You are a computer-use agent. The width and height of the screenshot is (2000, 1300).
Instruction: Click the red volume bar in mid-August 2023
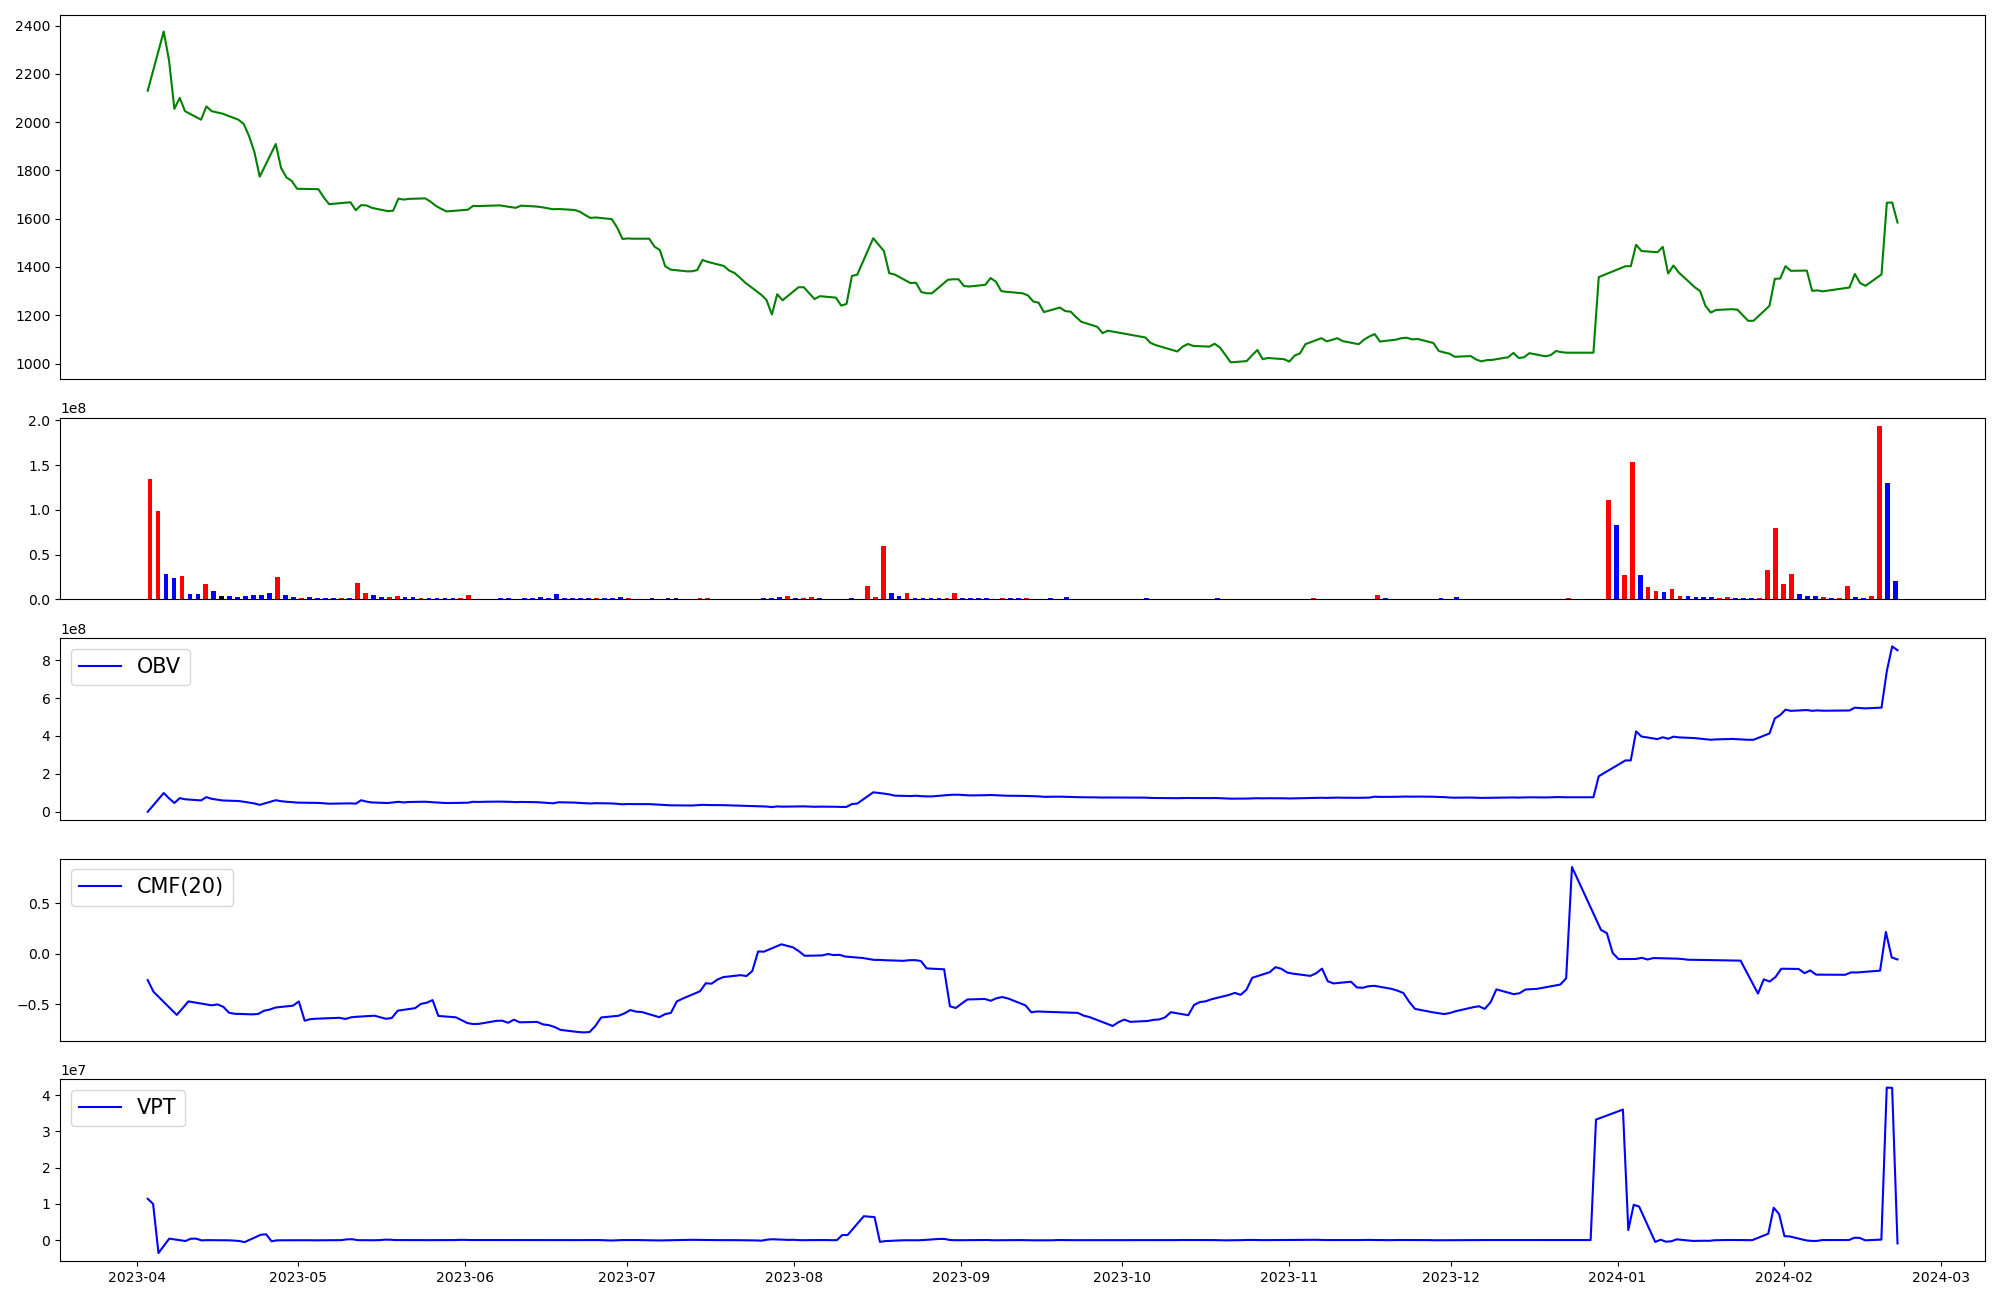[x=883, y=572]
